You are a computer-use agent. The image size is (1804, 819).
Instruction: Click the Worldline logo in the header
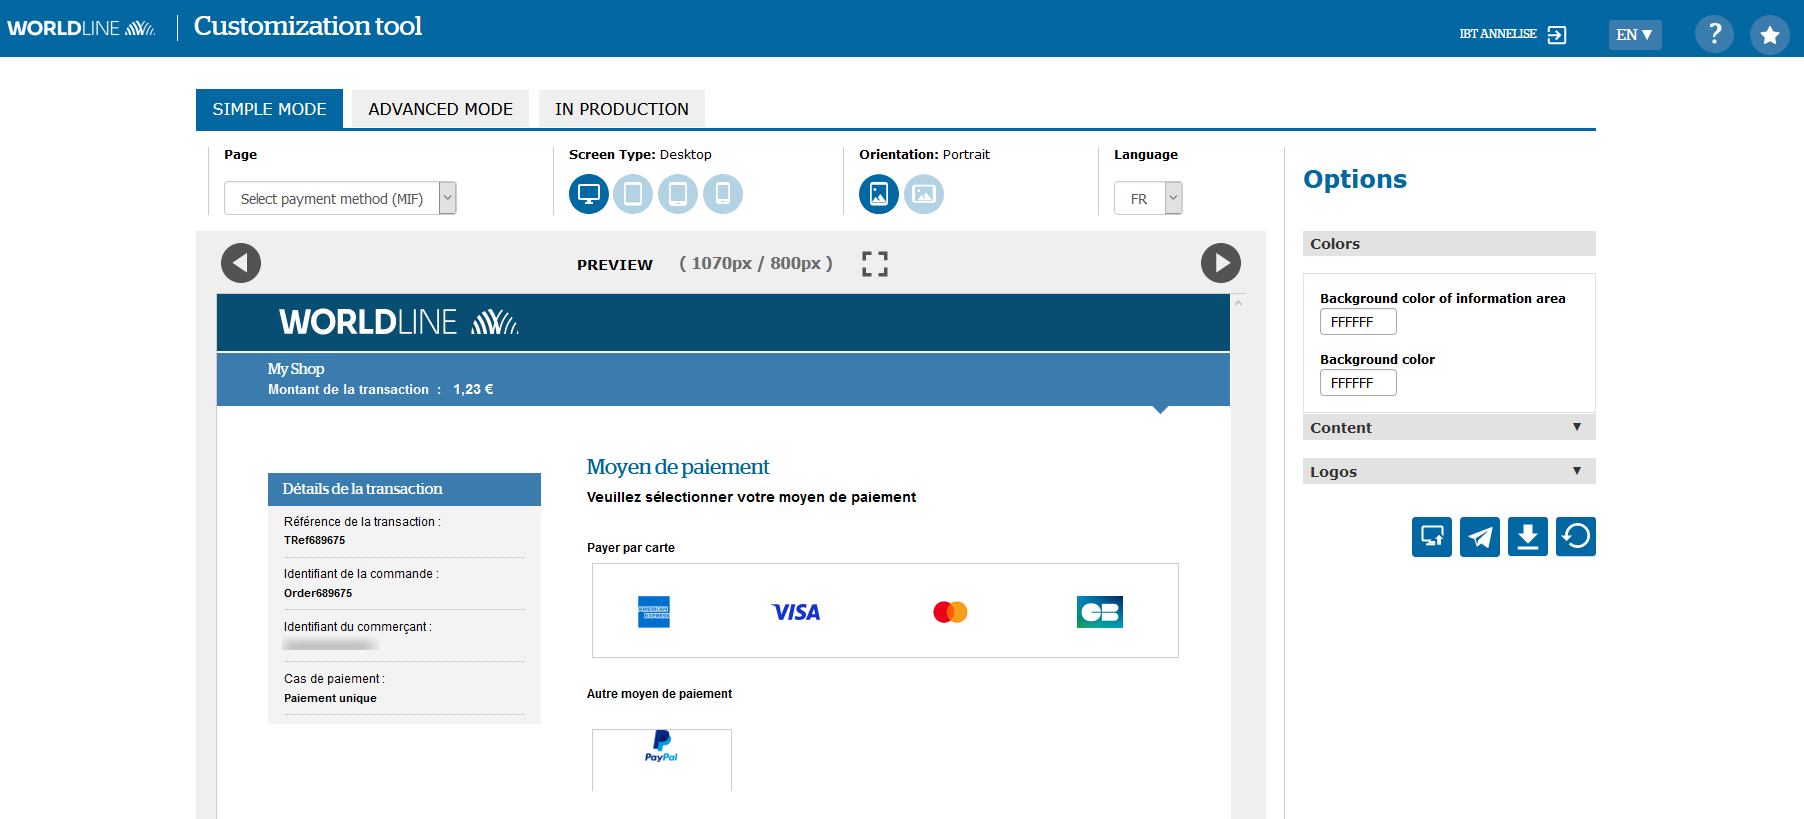pyautogui.click(x=81, y=28)
